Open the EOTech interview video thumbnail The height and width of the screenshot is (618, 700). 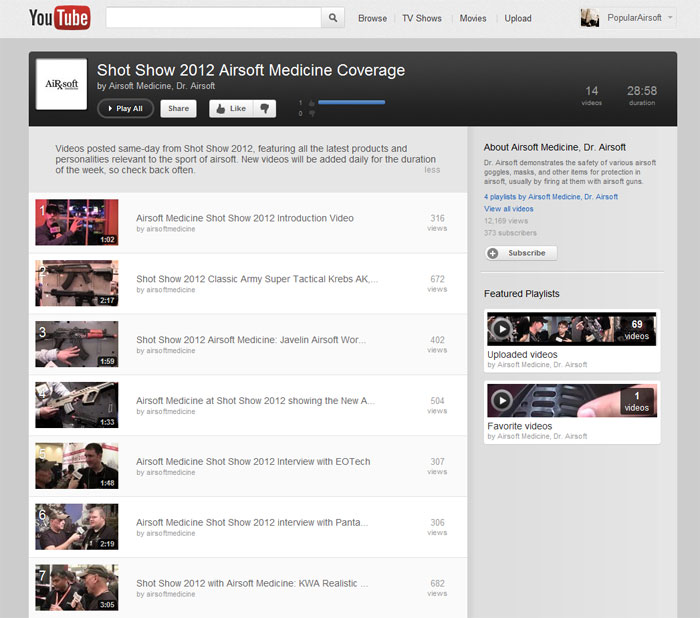(x=77, y=465)
